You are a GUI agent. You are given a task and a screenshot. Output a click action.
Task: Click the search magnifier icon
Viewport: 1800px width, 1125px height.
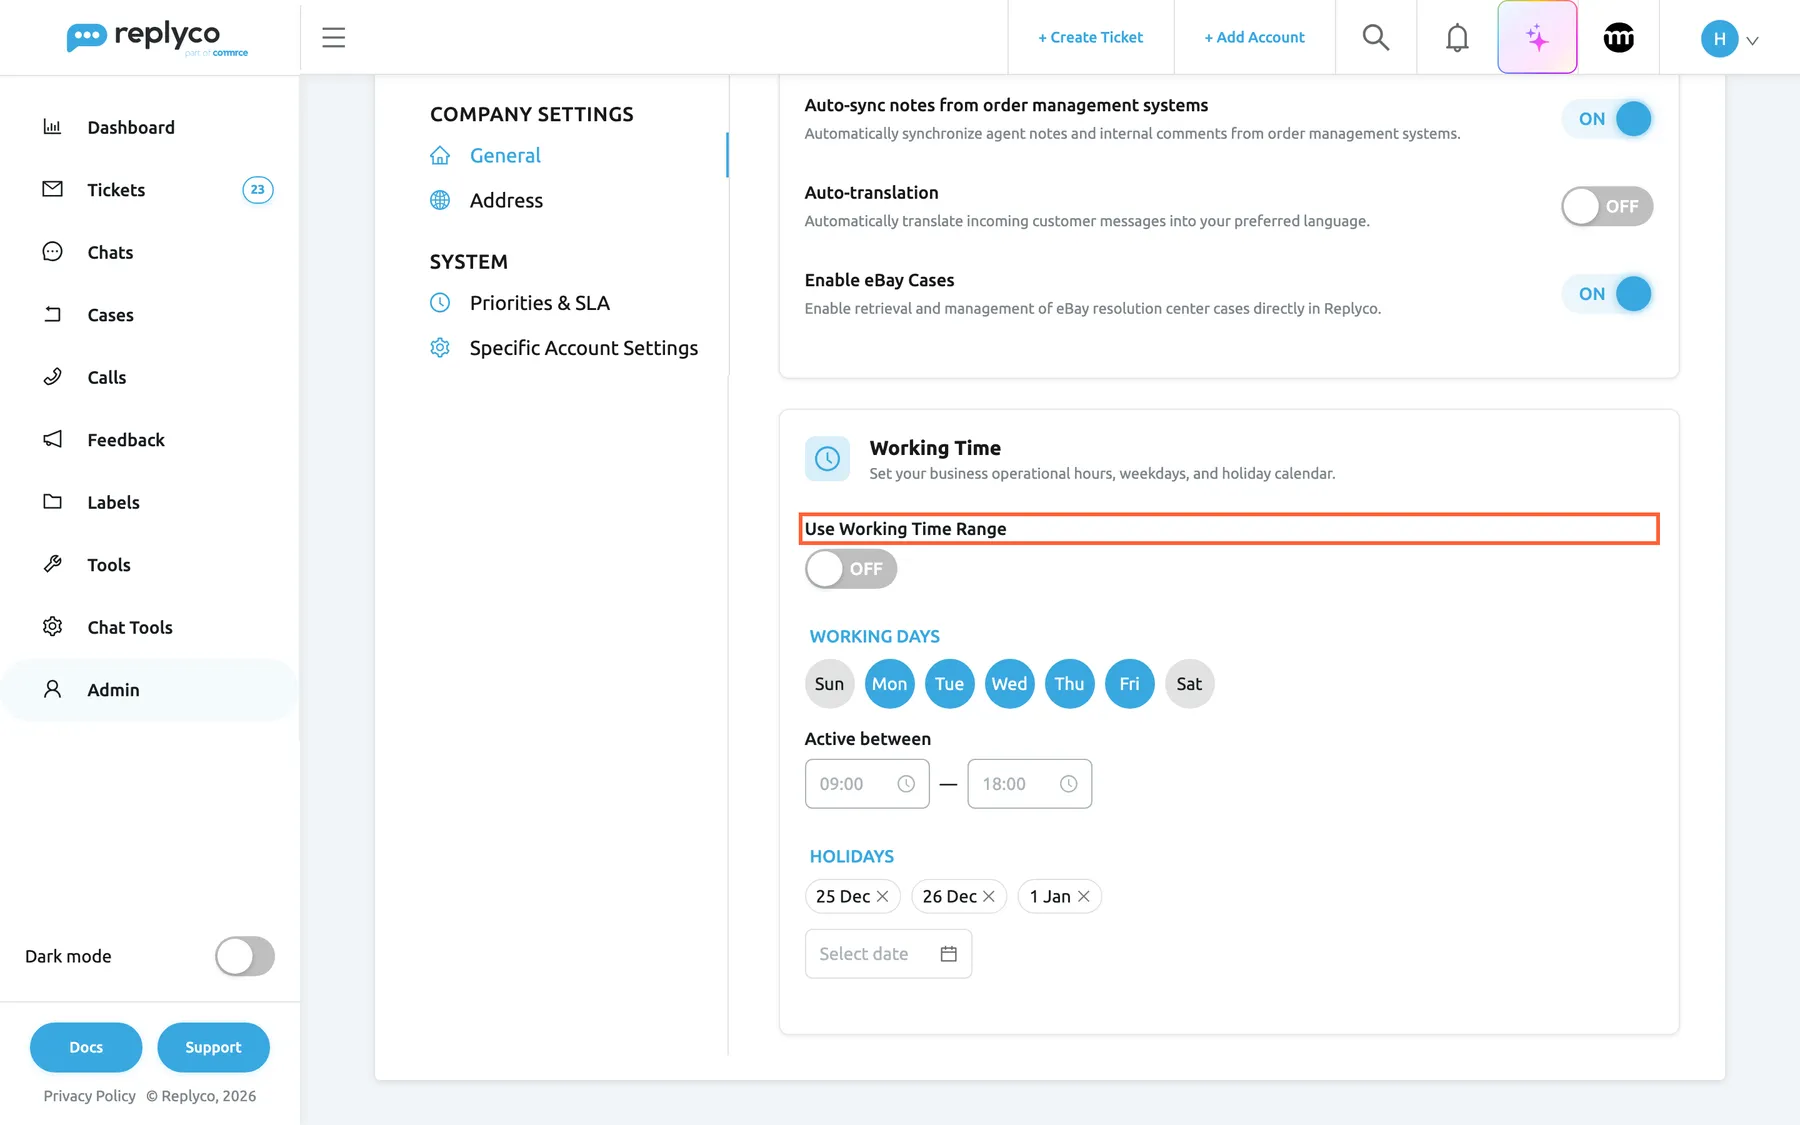pos(1376,38)
